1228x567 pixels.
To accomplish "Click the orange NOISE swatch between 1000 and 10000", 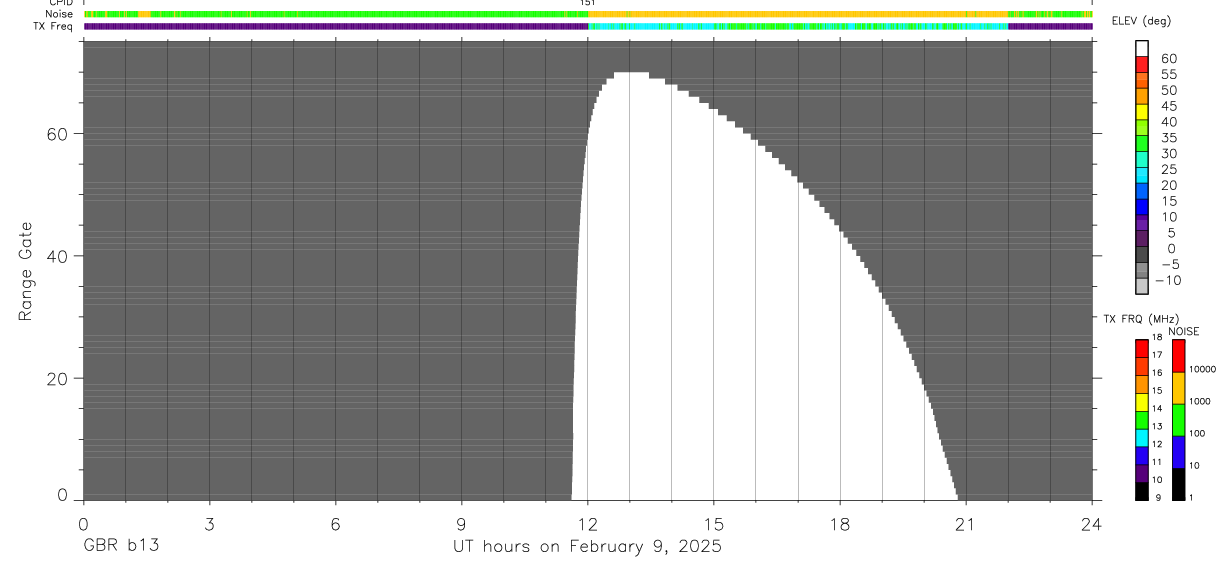I will [x=1178, y=388].
